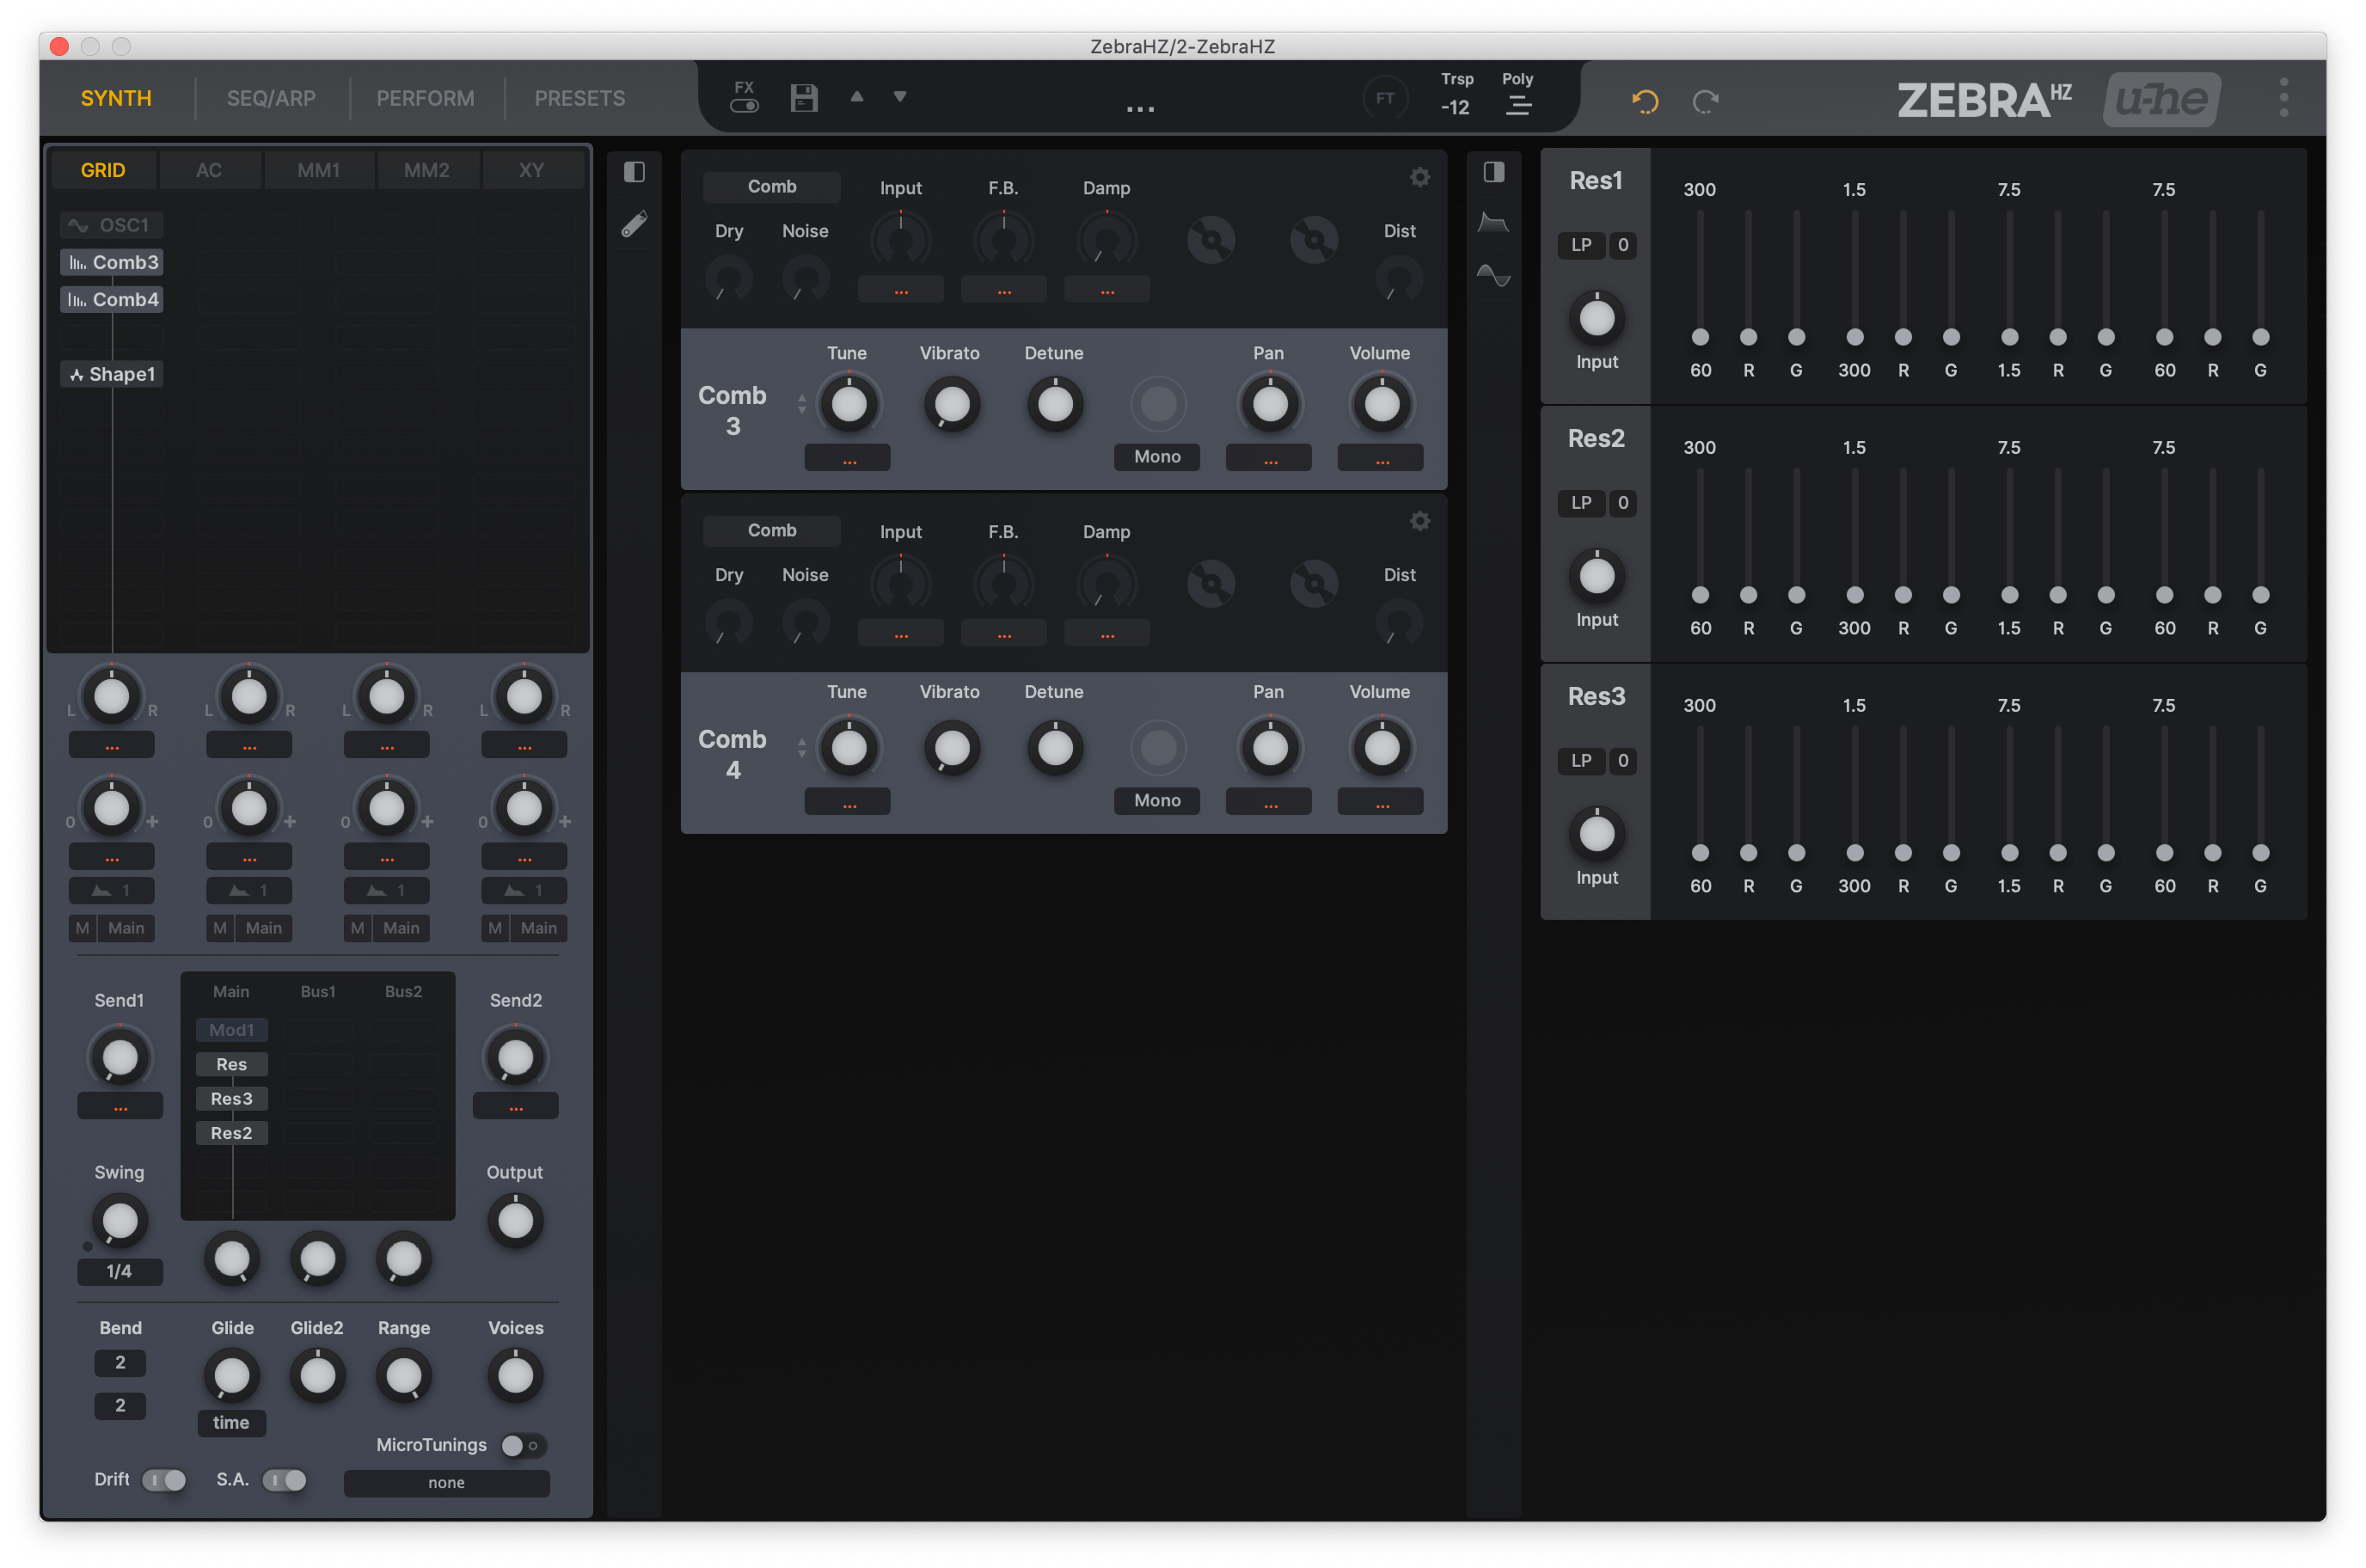This screenshot has height=1568, width=2366.
Task: Select the MM1 tab
Action: pyautogui.click(x=319, y=170)
